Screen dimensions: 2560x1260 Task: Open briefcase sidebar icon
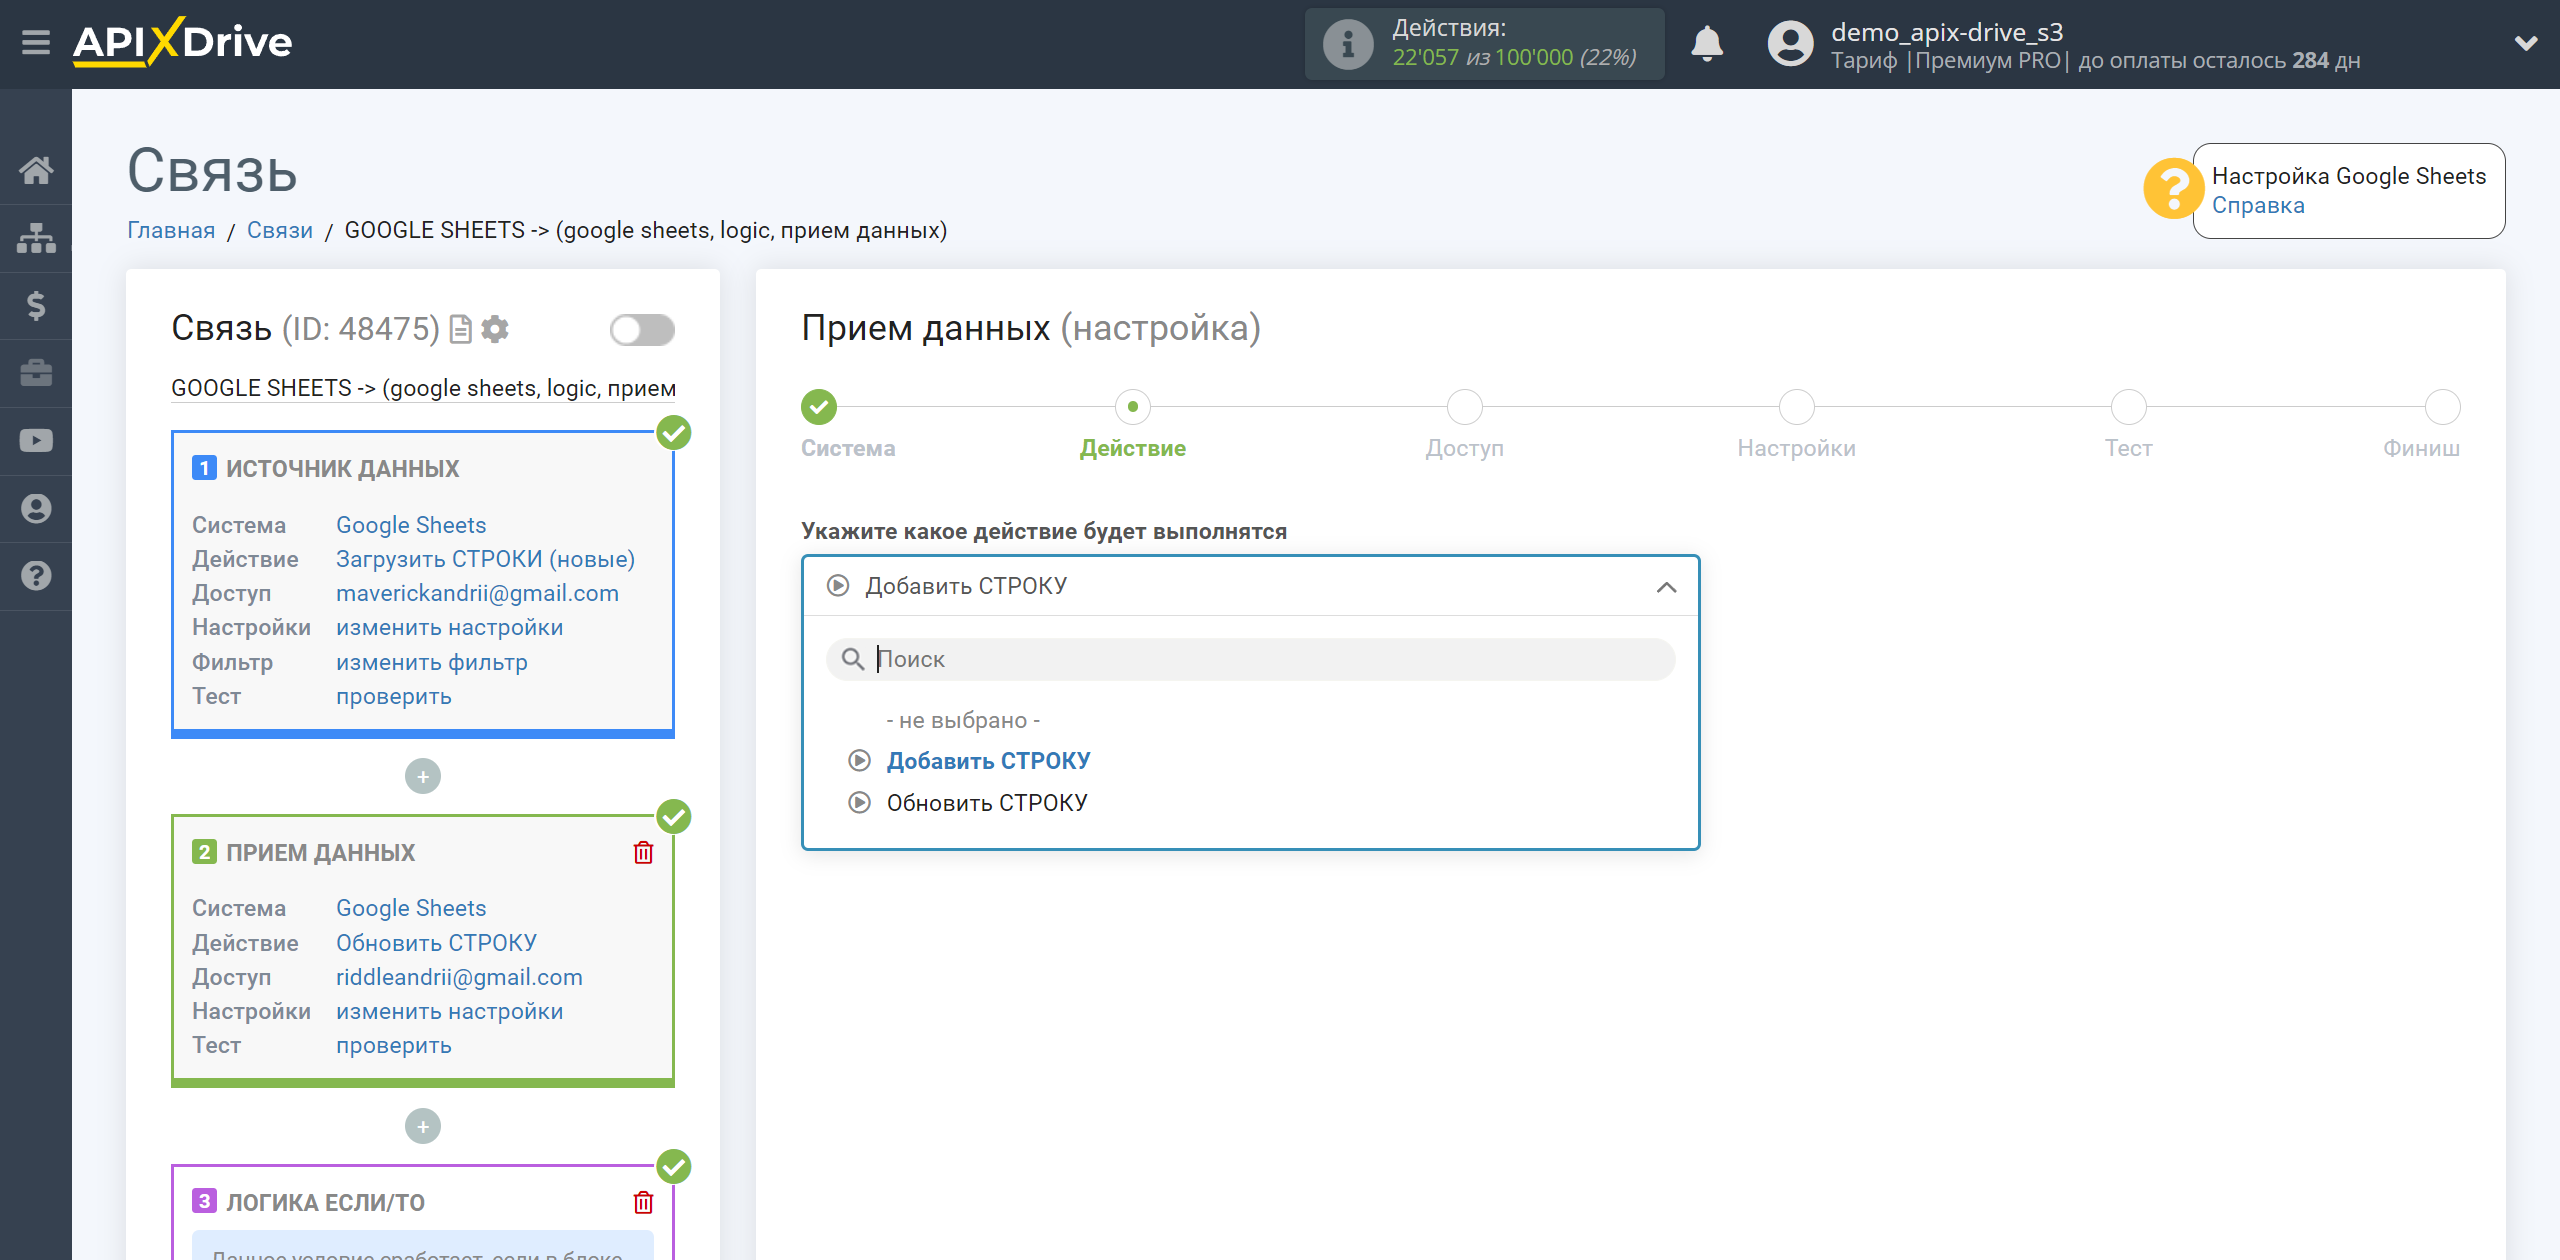coord(36,373)
